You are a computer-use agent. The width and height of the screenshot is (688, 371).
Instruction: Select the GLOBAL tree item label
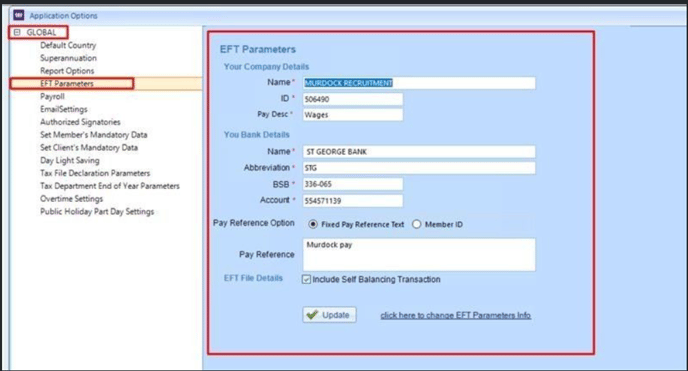41,32
